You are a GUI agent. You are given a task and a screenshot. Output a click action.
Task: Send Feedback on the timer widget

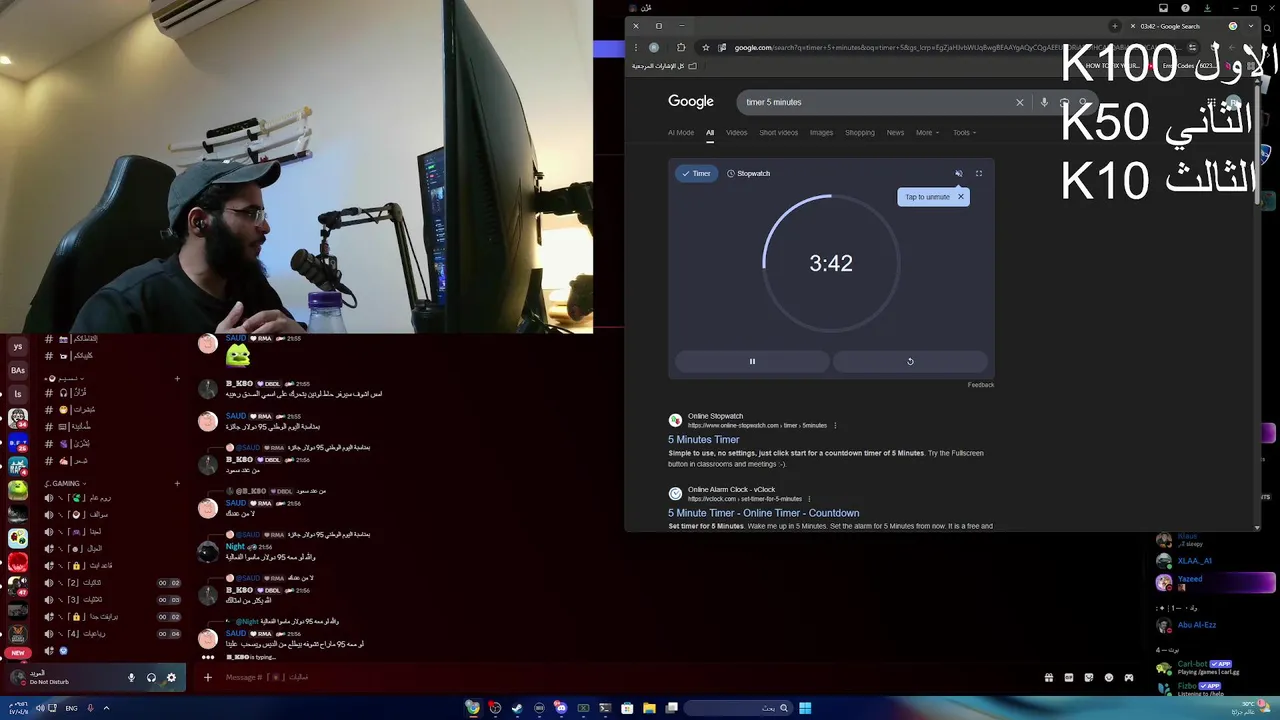pos(981,385)
